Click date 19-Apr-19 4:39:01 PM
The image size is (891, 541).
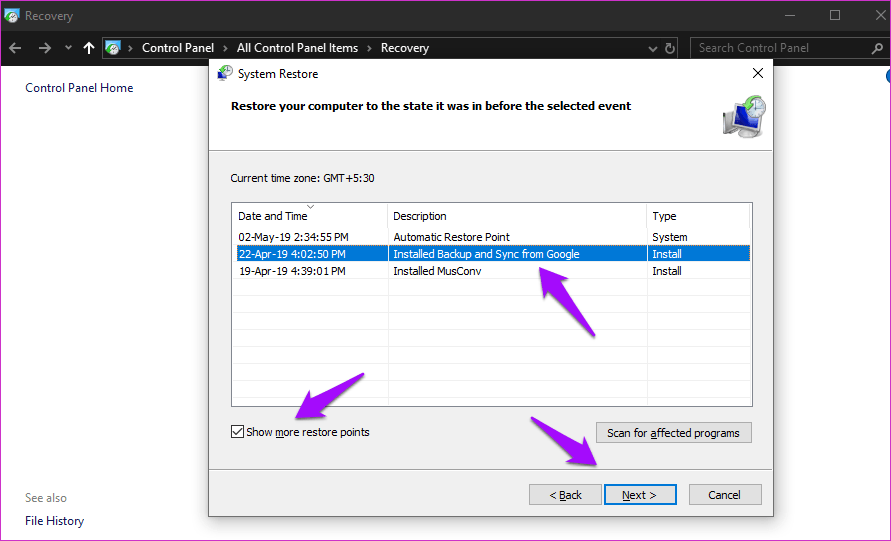point(292,271)
